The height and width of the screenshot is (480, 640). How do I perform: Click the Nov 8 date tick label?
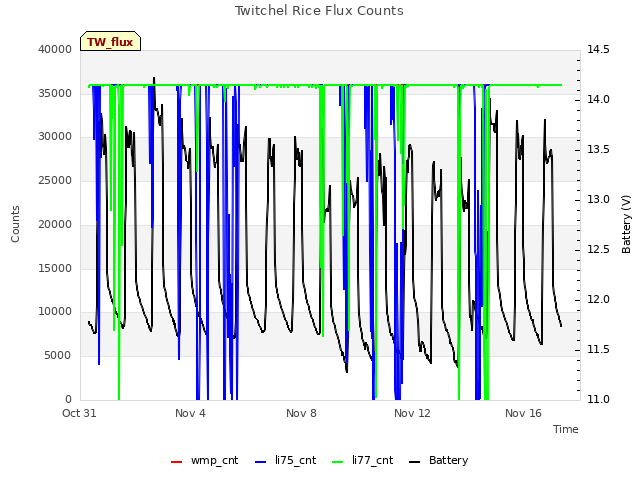click(x=301, y=413)
